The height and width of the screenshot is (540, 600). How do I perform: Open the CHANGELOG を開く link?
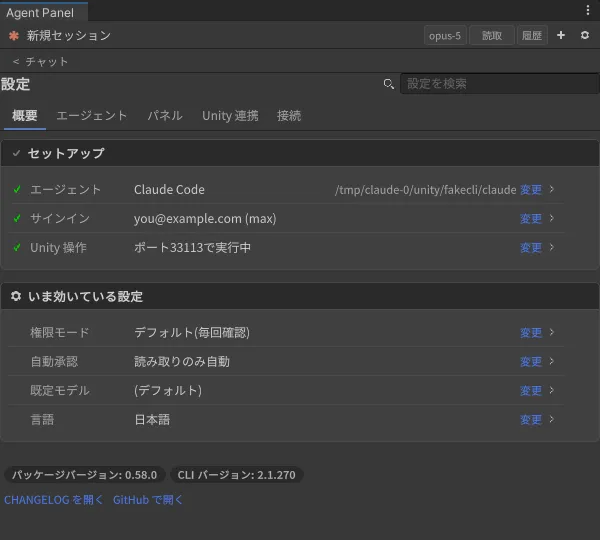(54, 500)
